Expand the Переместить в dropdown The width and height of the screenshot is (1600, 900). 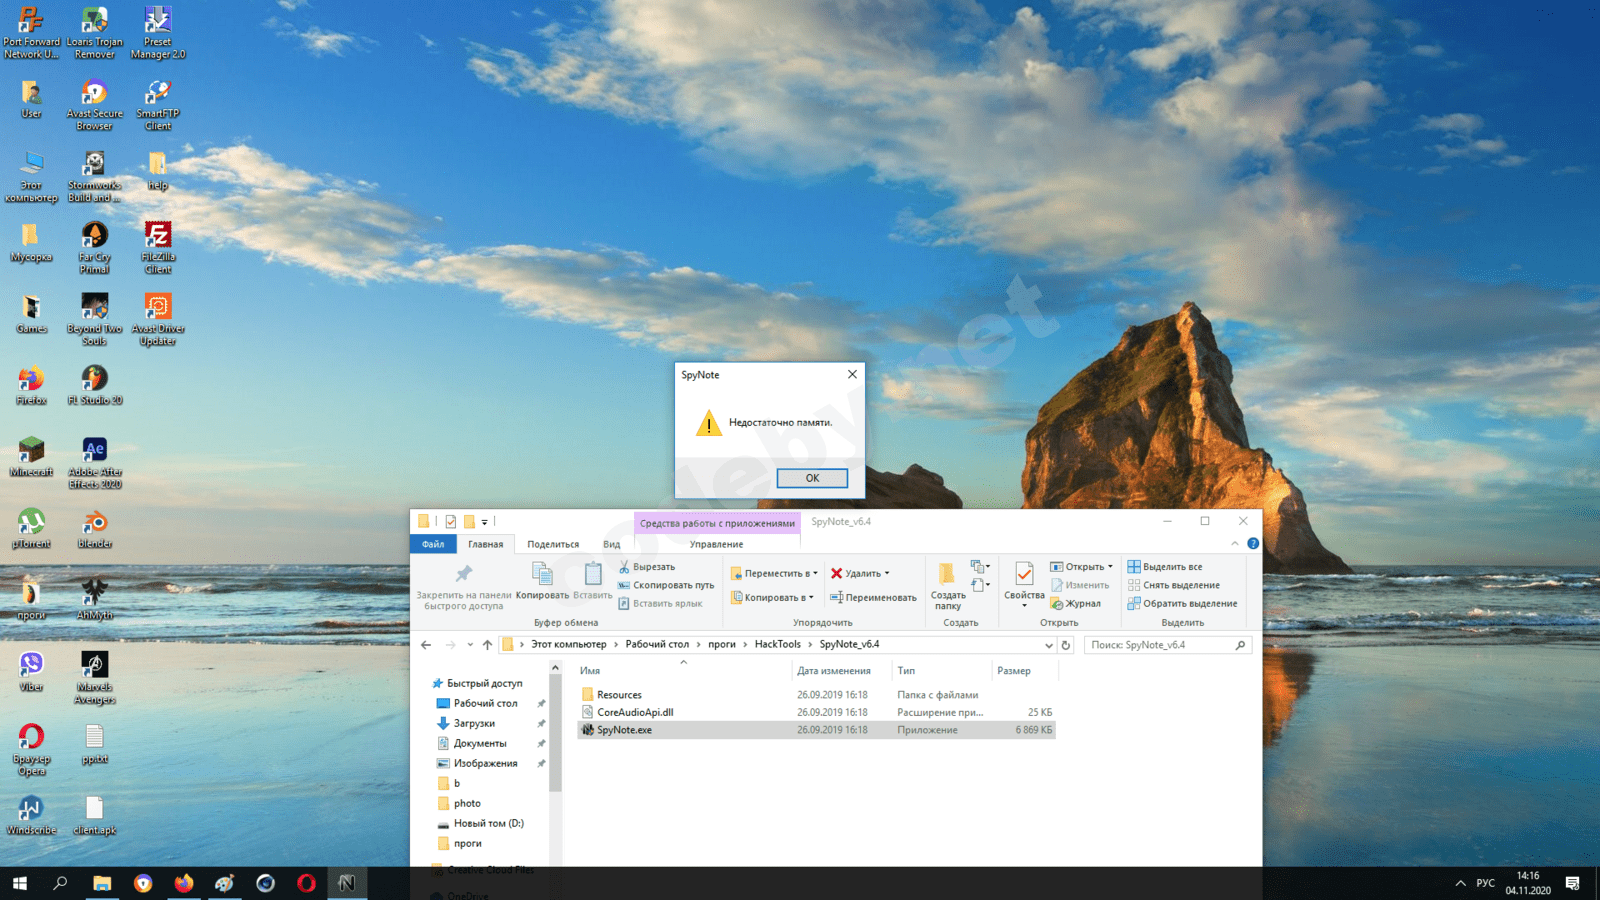tap(815, 574)
